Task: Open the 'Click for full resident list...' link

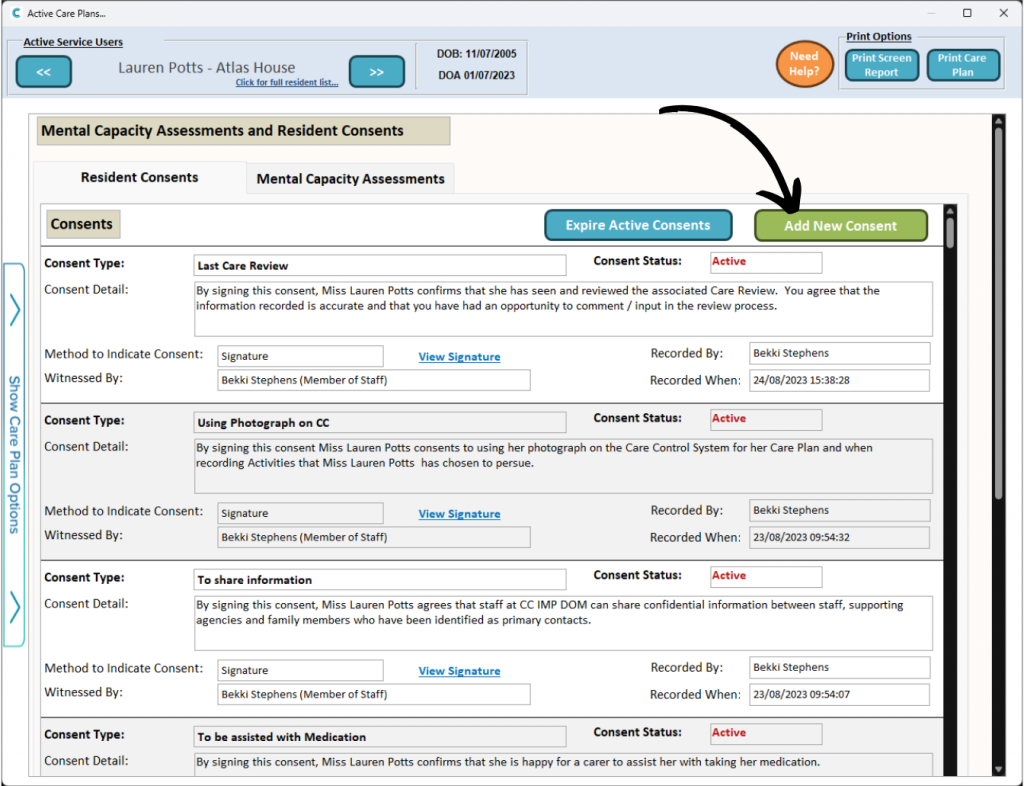Action: click(x=287, y=82)
